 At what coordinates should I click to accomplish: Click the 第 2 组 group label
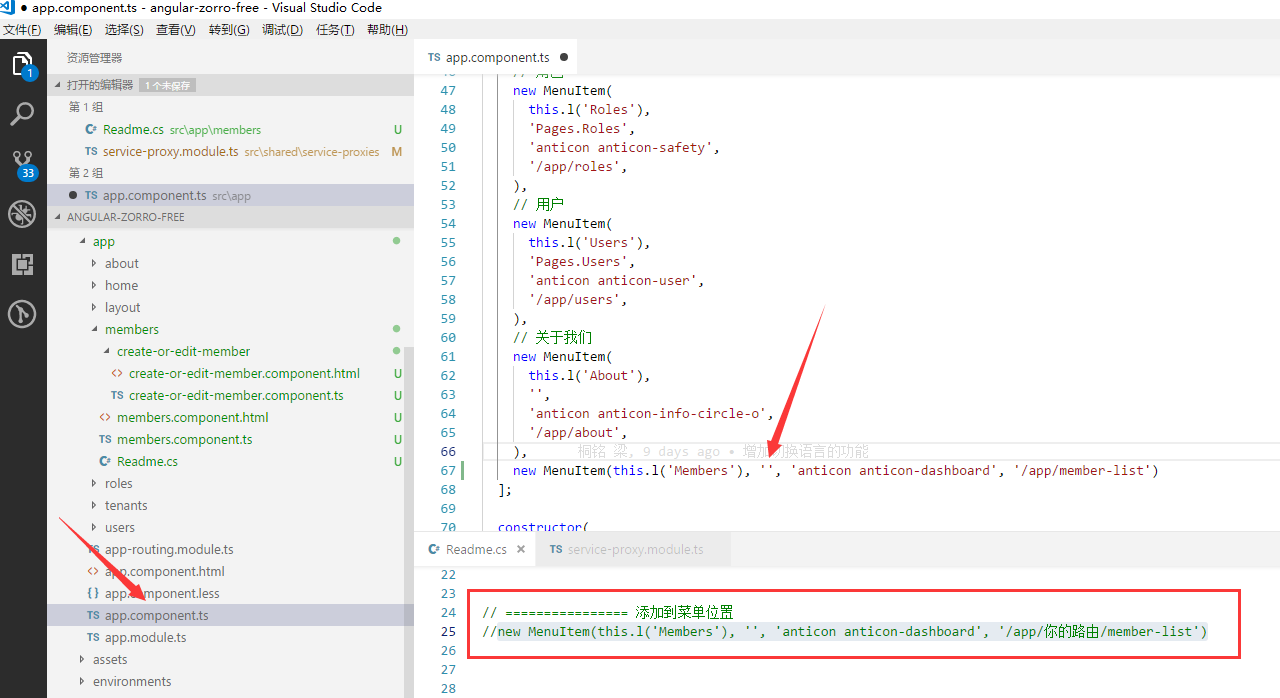pos(86,173)
